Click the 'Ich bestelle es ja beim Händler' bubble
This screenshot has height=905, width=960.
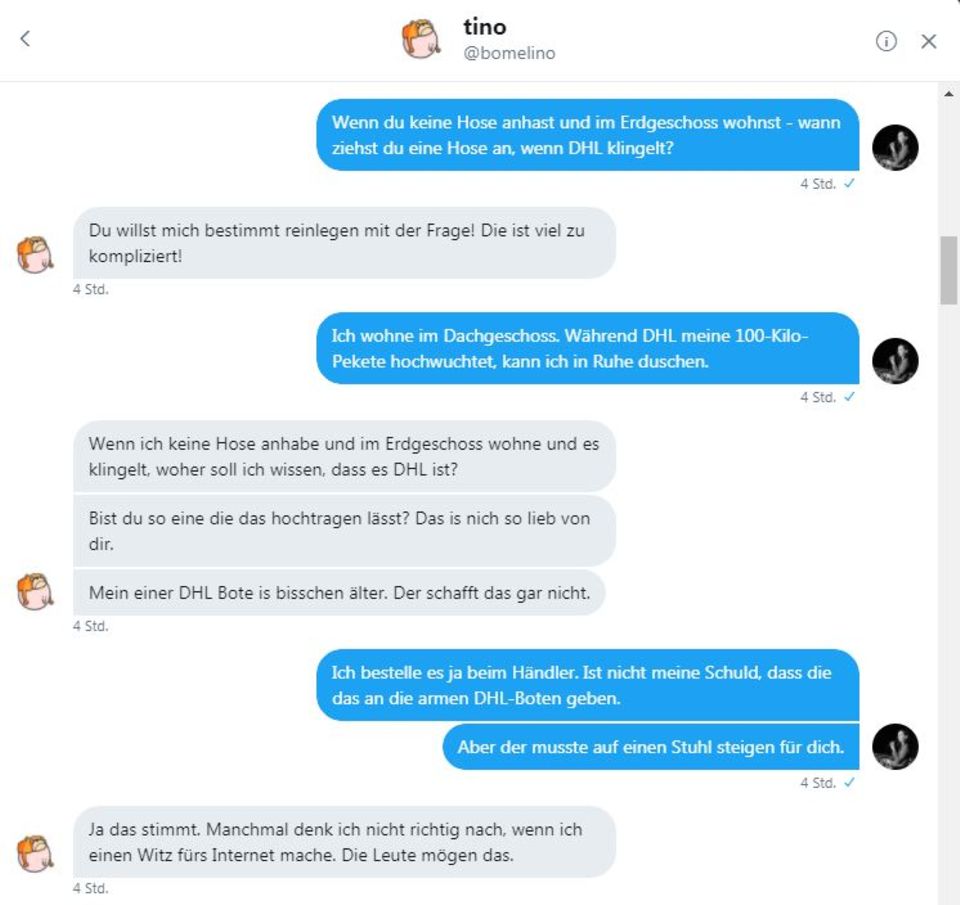coord(587,685)
